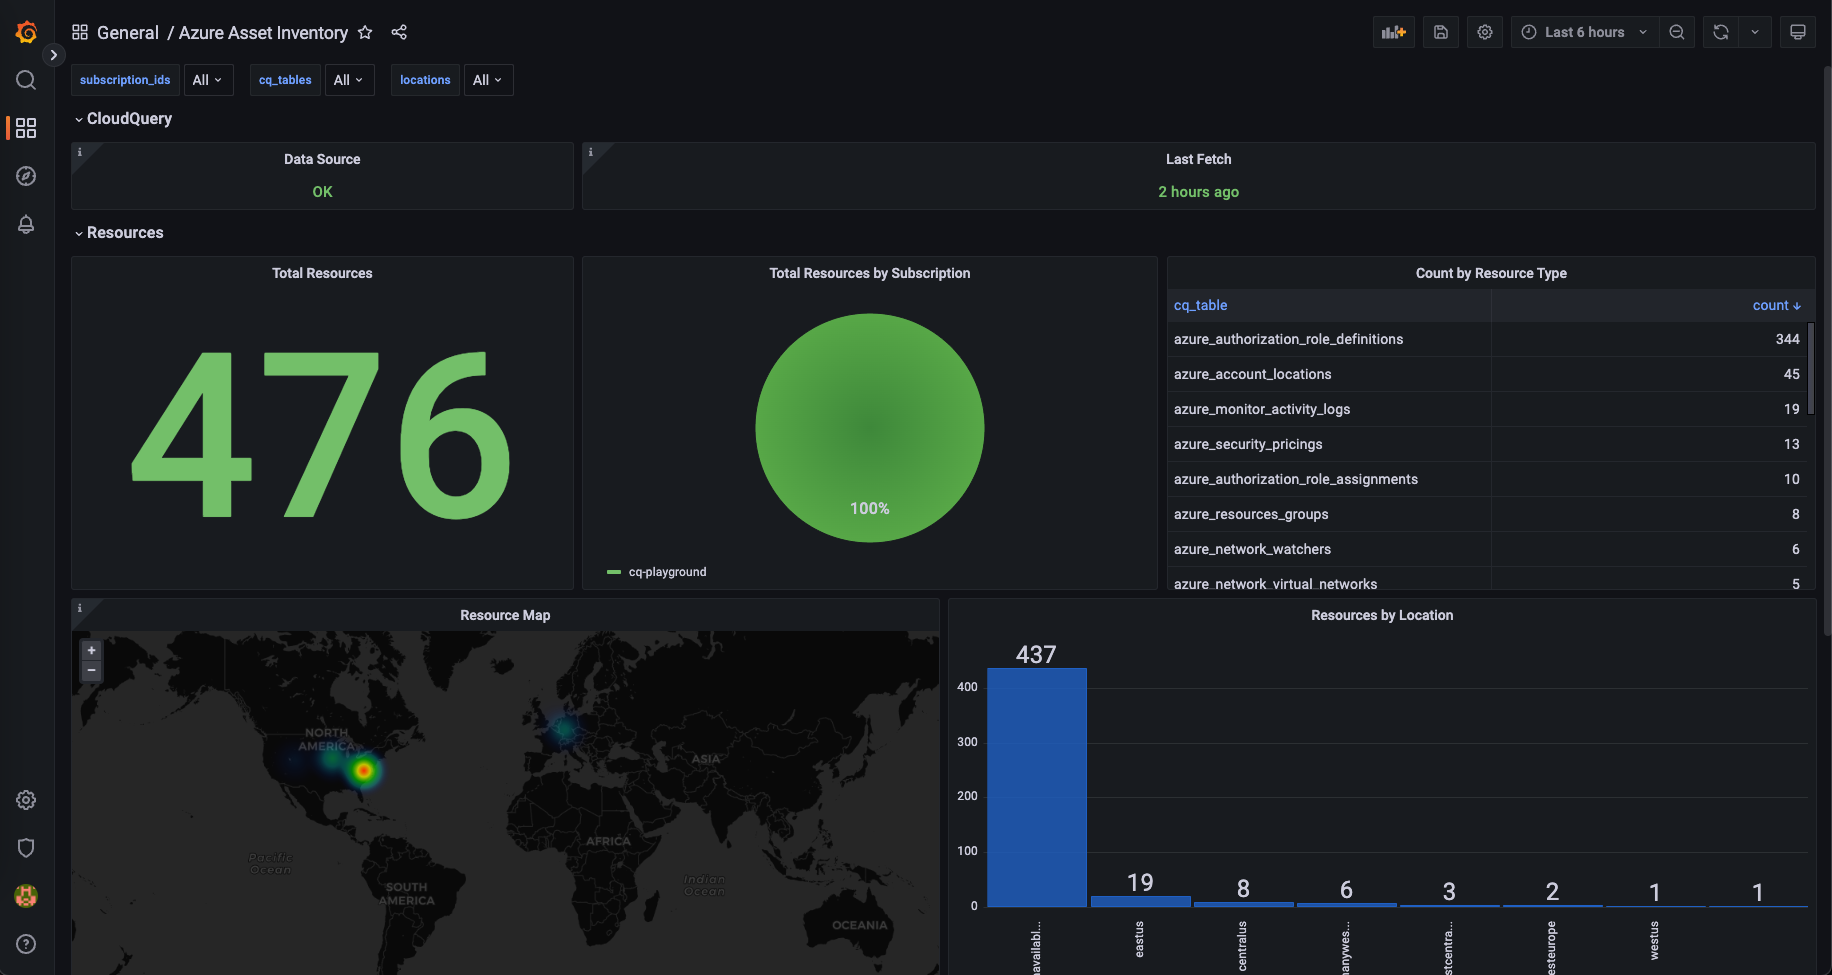The height and width of the screenshot is (975, 1832).
Task: Open Total Resources by Subscription panel menu
Action: click(869, 273)
